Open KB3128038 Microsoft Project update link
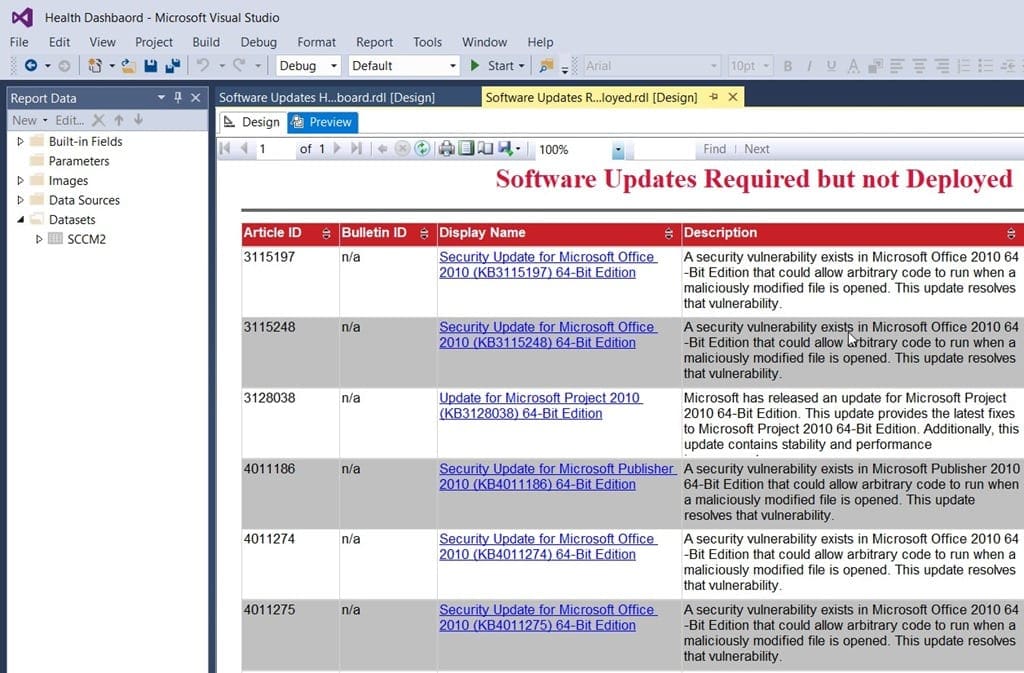The height and width of the screenshot is (673, 1024). click(541, 405)
